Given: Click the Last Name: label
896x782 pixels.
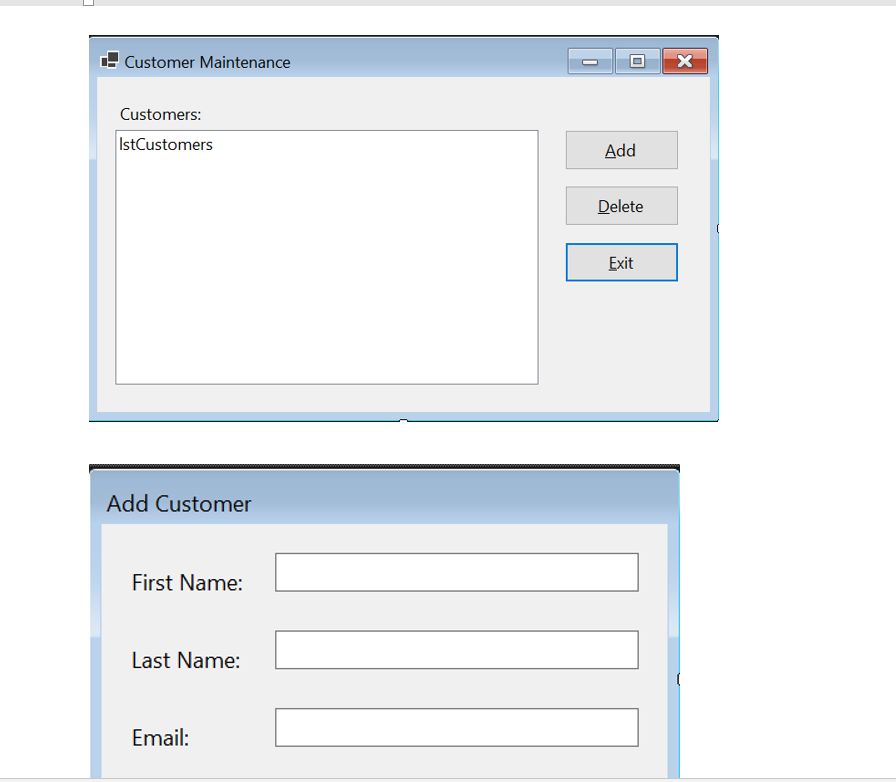Looking at the screenshot, I should click(x=186, y=661).
